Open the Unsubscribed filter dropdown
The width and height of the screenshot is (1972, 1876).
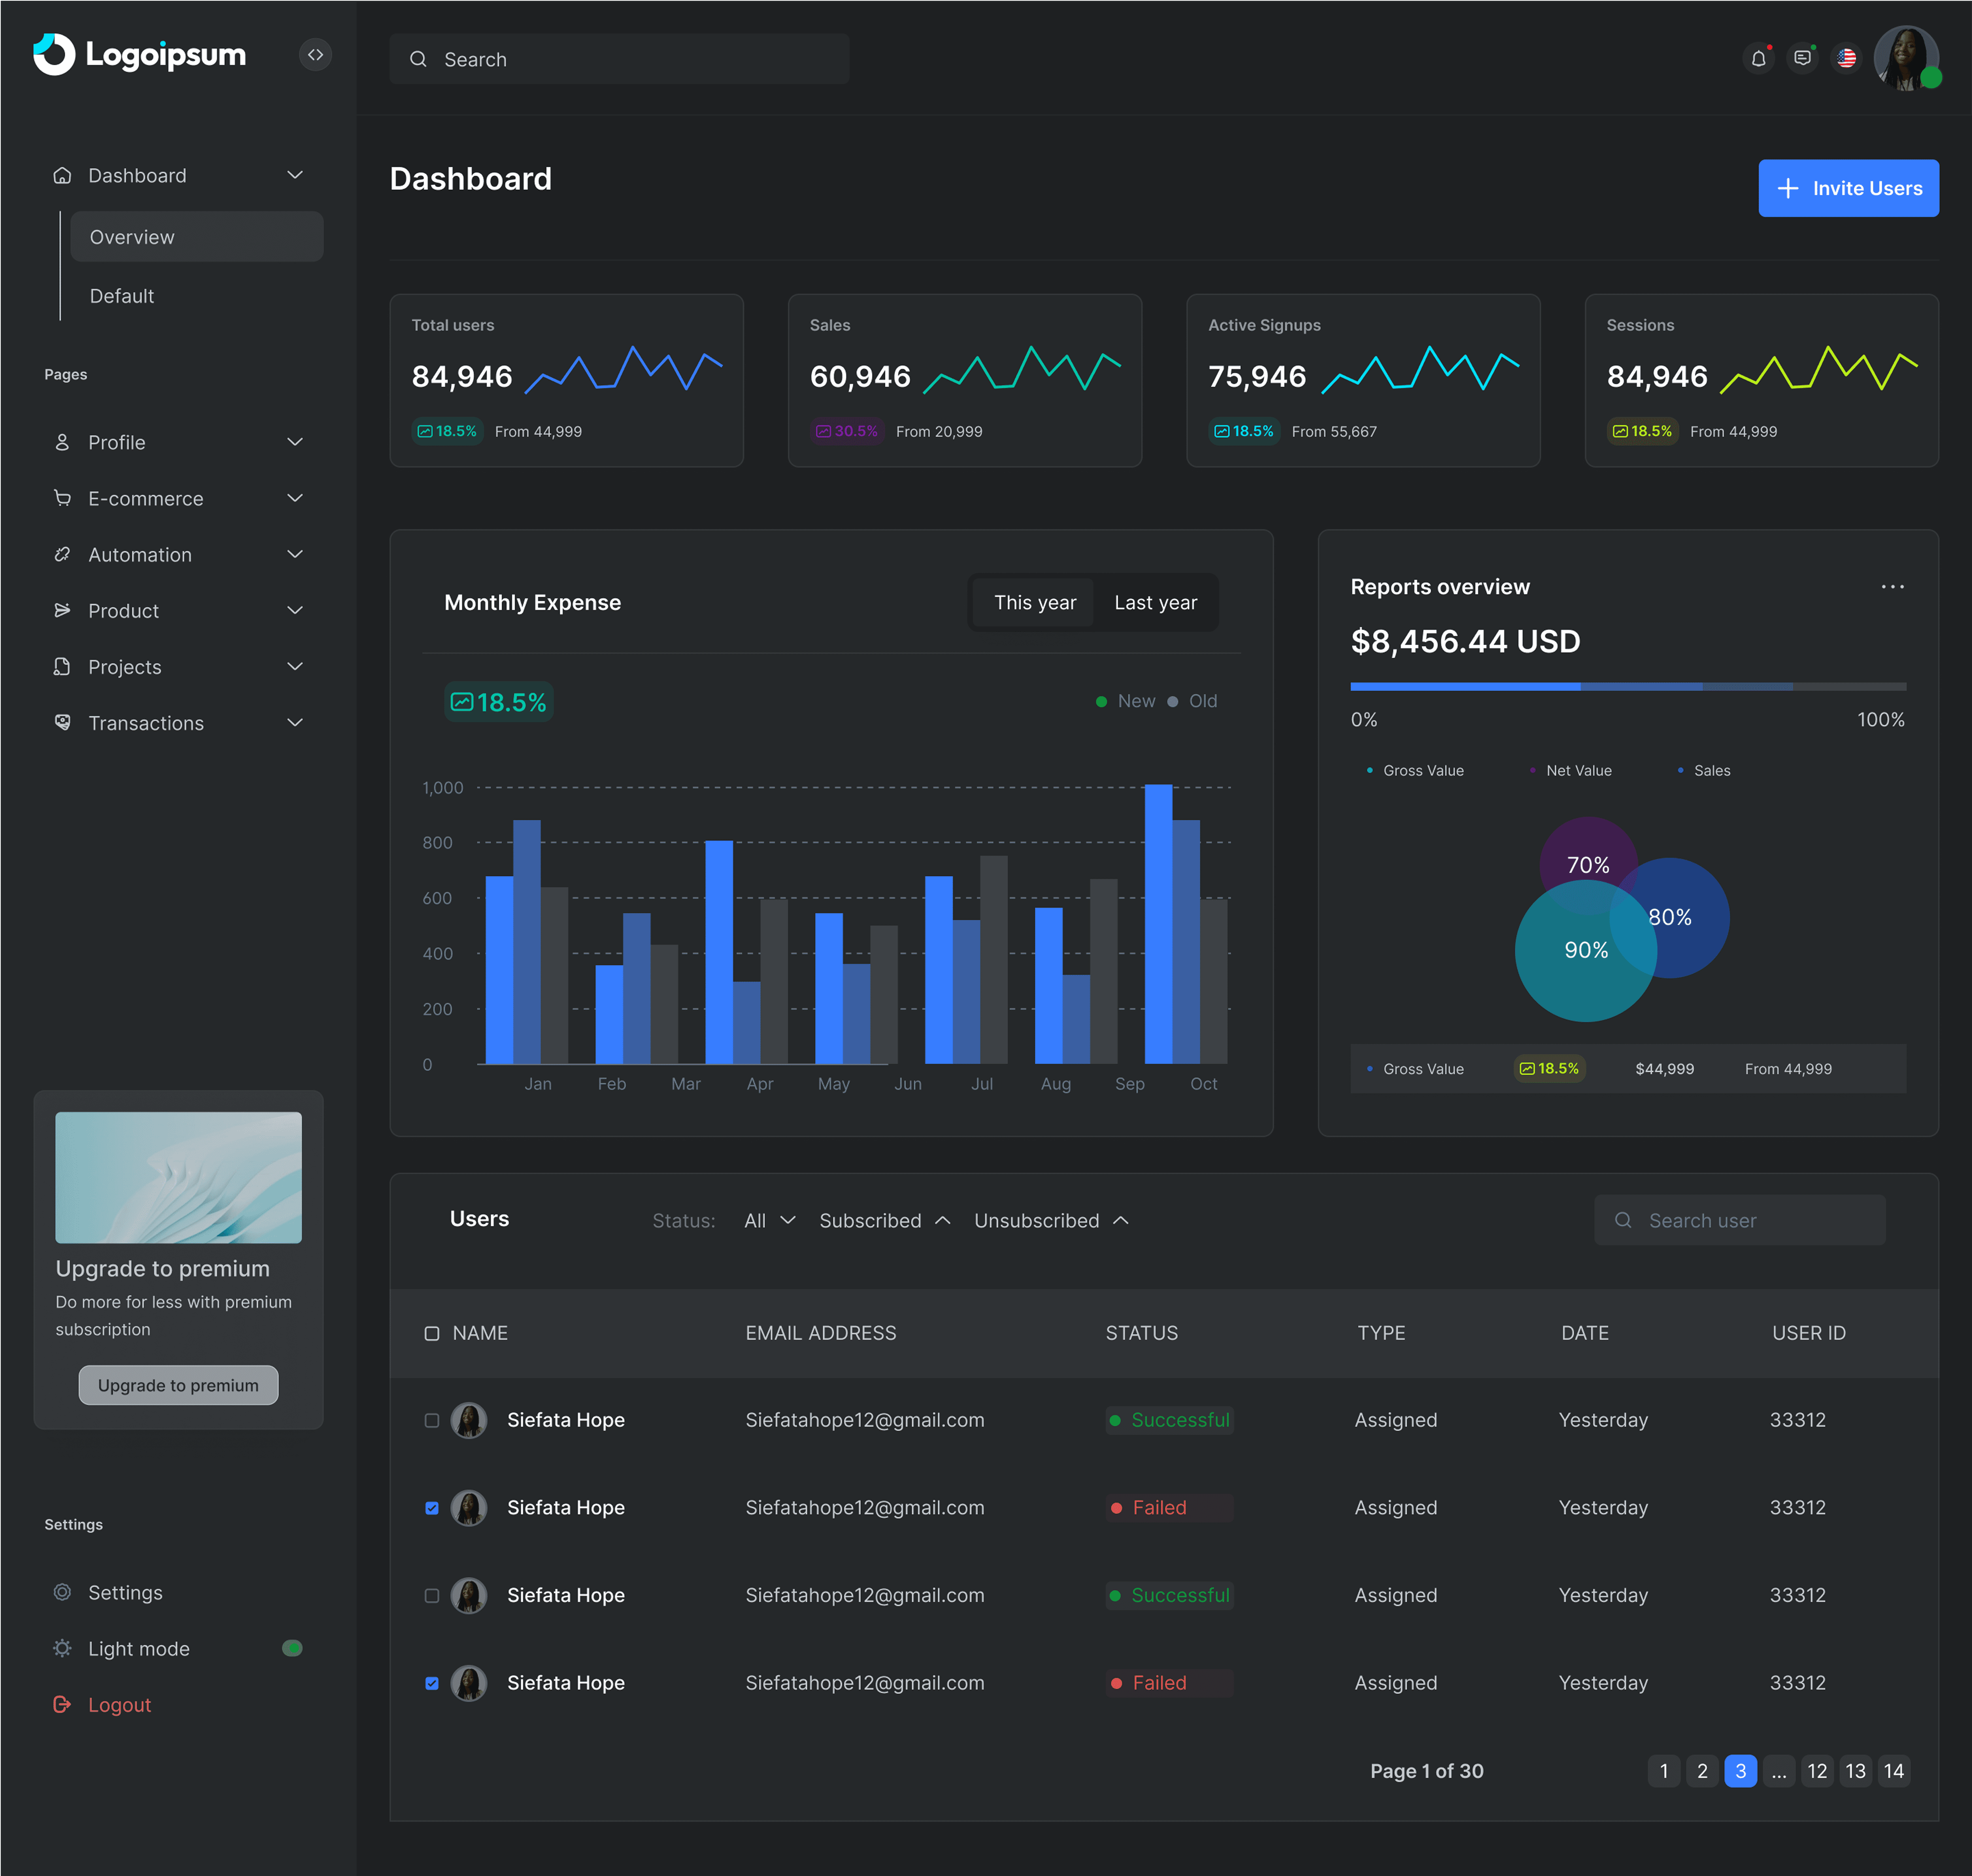coord(1052,1220)
